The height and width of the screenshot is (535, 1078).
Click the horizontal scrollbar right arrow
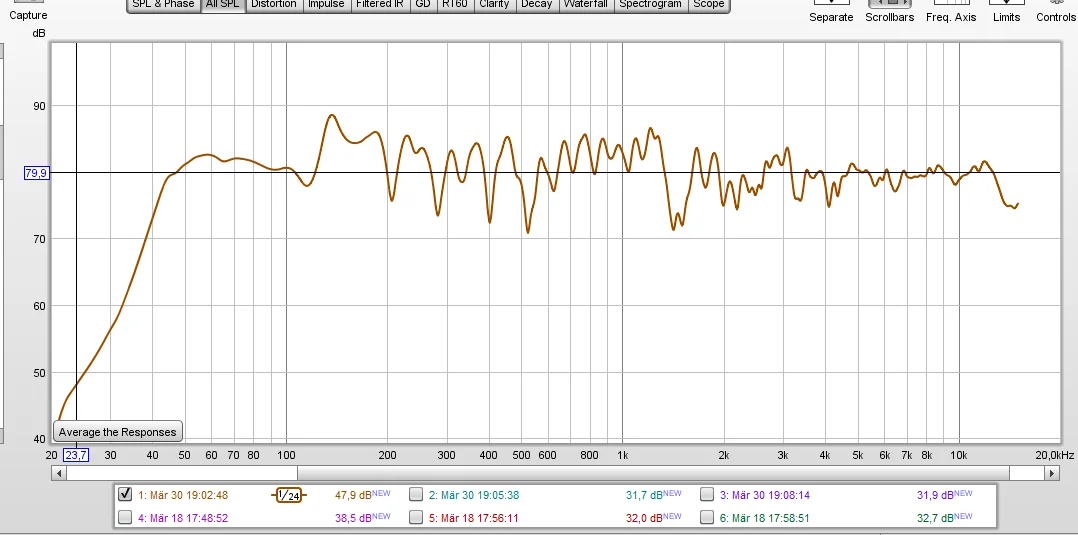pyautogui.click(x=1052, y=473)
